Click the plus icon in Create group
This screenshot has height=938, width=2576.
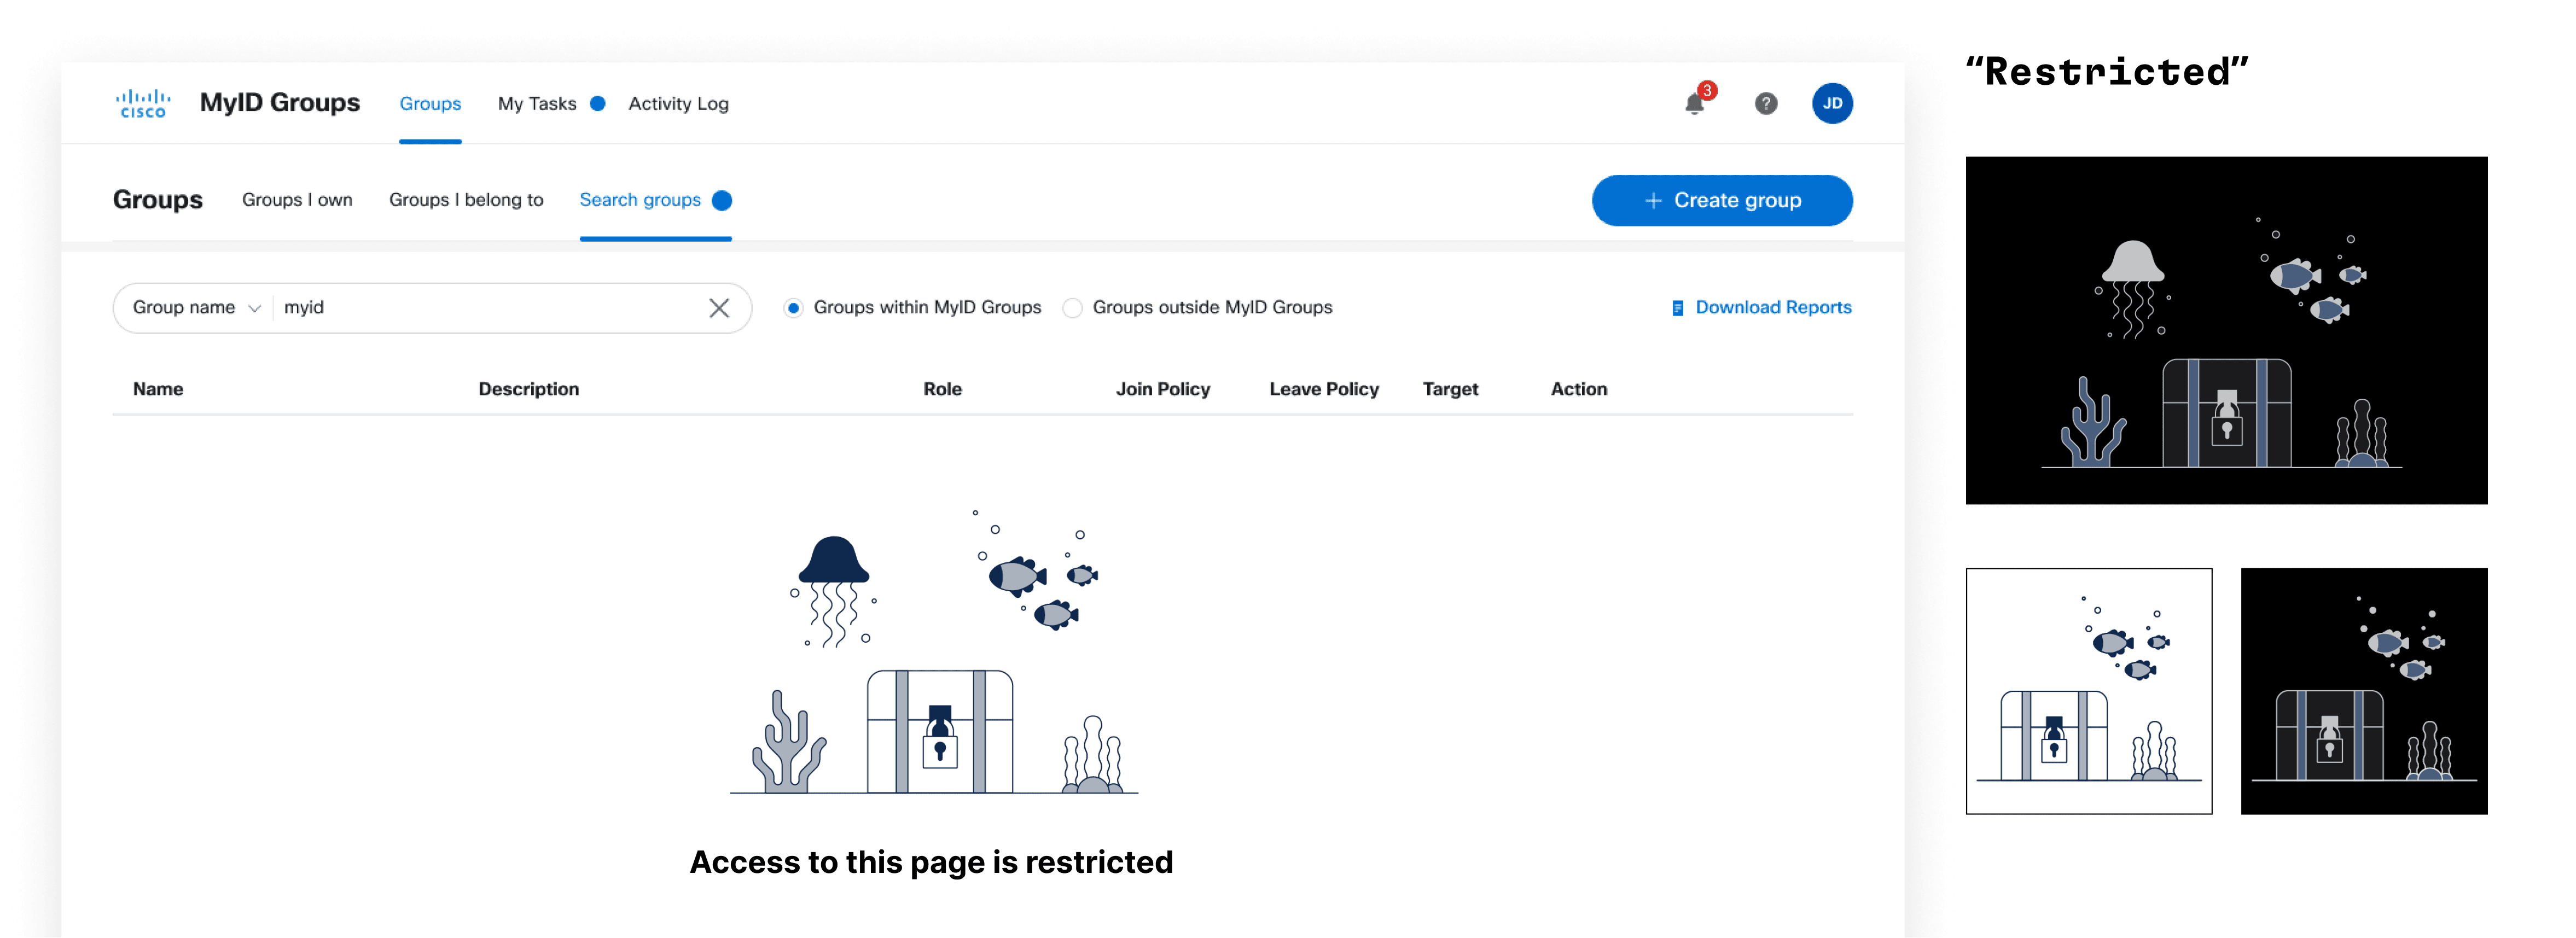1653,201
